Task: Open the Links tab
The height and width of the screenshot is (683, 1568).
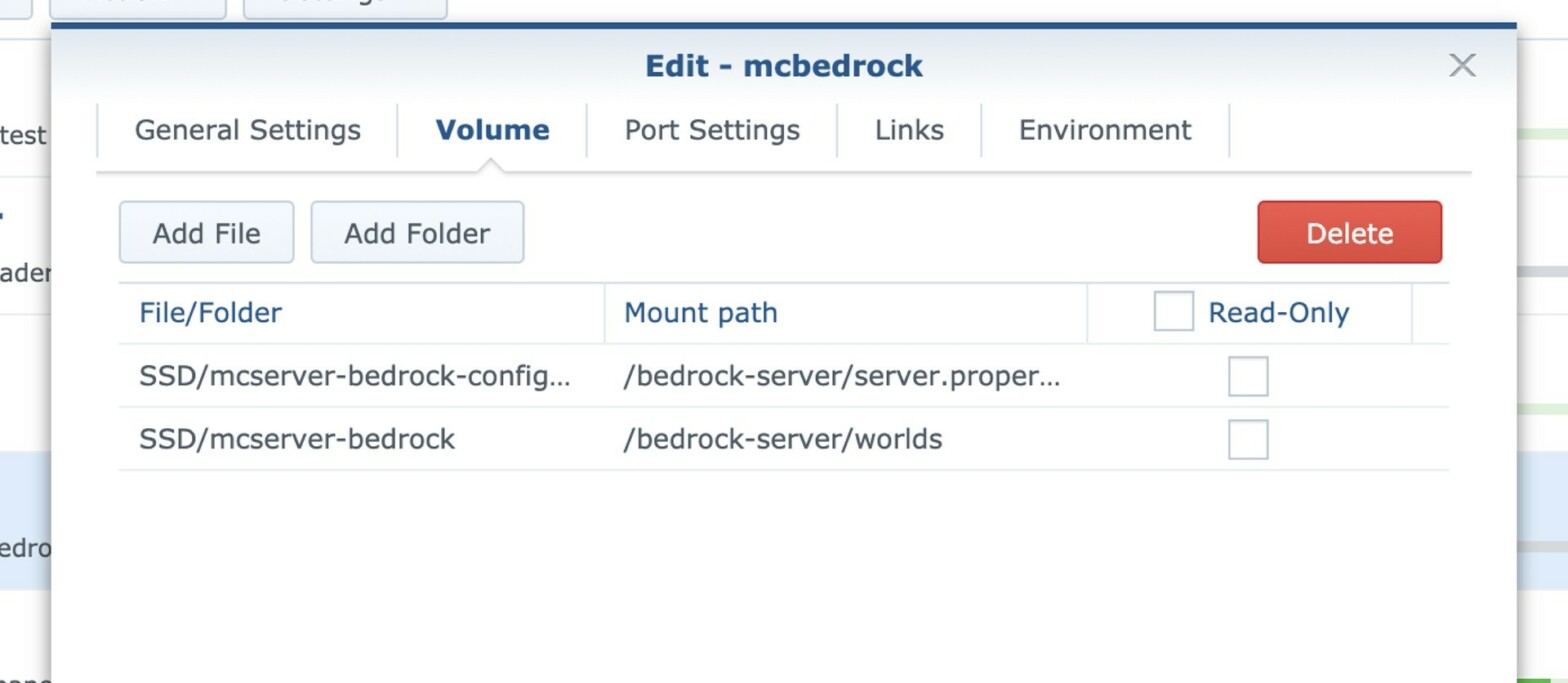Action: pyautogui.click(x=909, y=131)
